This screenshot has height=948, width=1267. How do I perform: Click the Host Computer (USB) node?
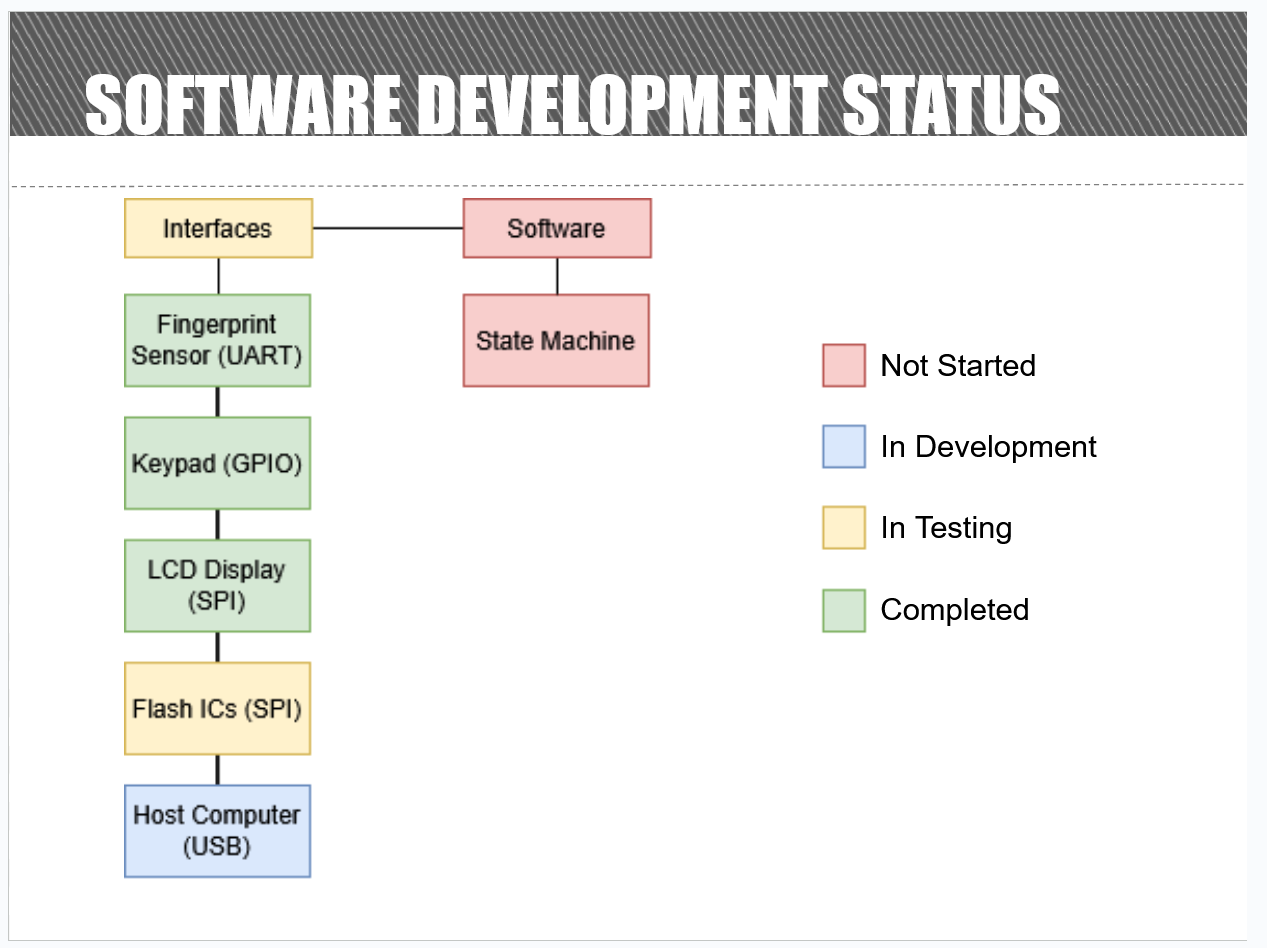[217, 830]
